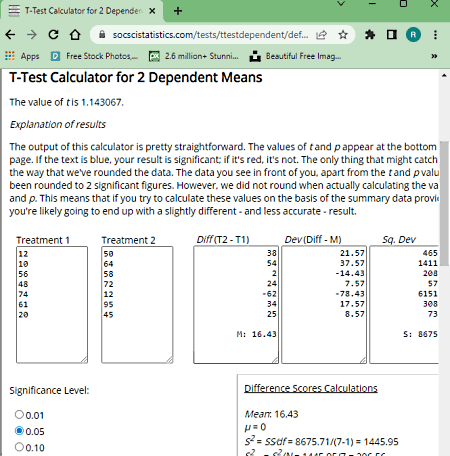Minimize the browser window
This screenshot has width=450, height=456.
[x=372, y=4]
